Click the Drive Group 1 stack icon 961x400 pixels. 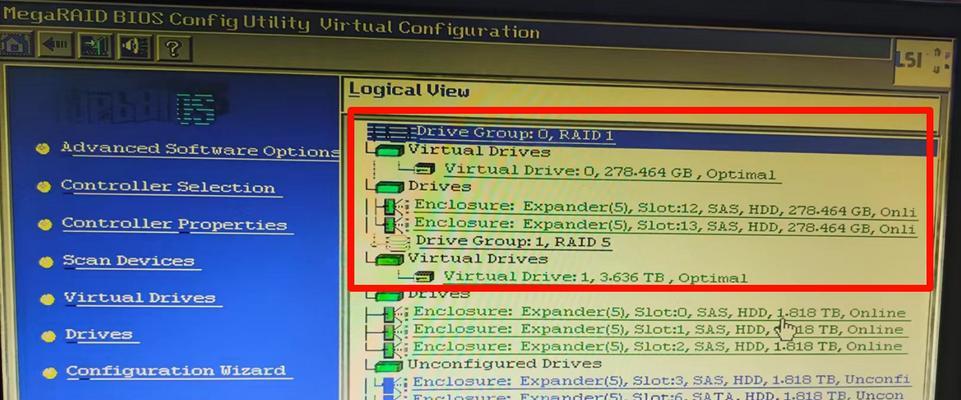click(x=398, y=241)
